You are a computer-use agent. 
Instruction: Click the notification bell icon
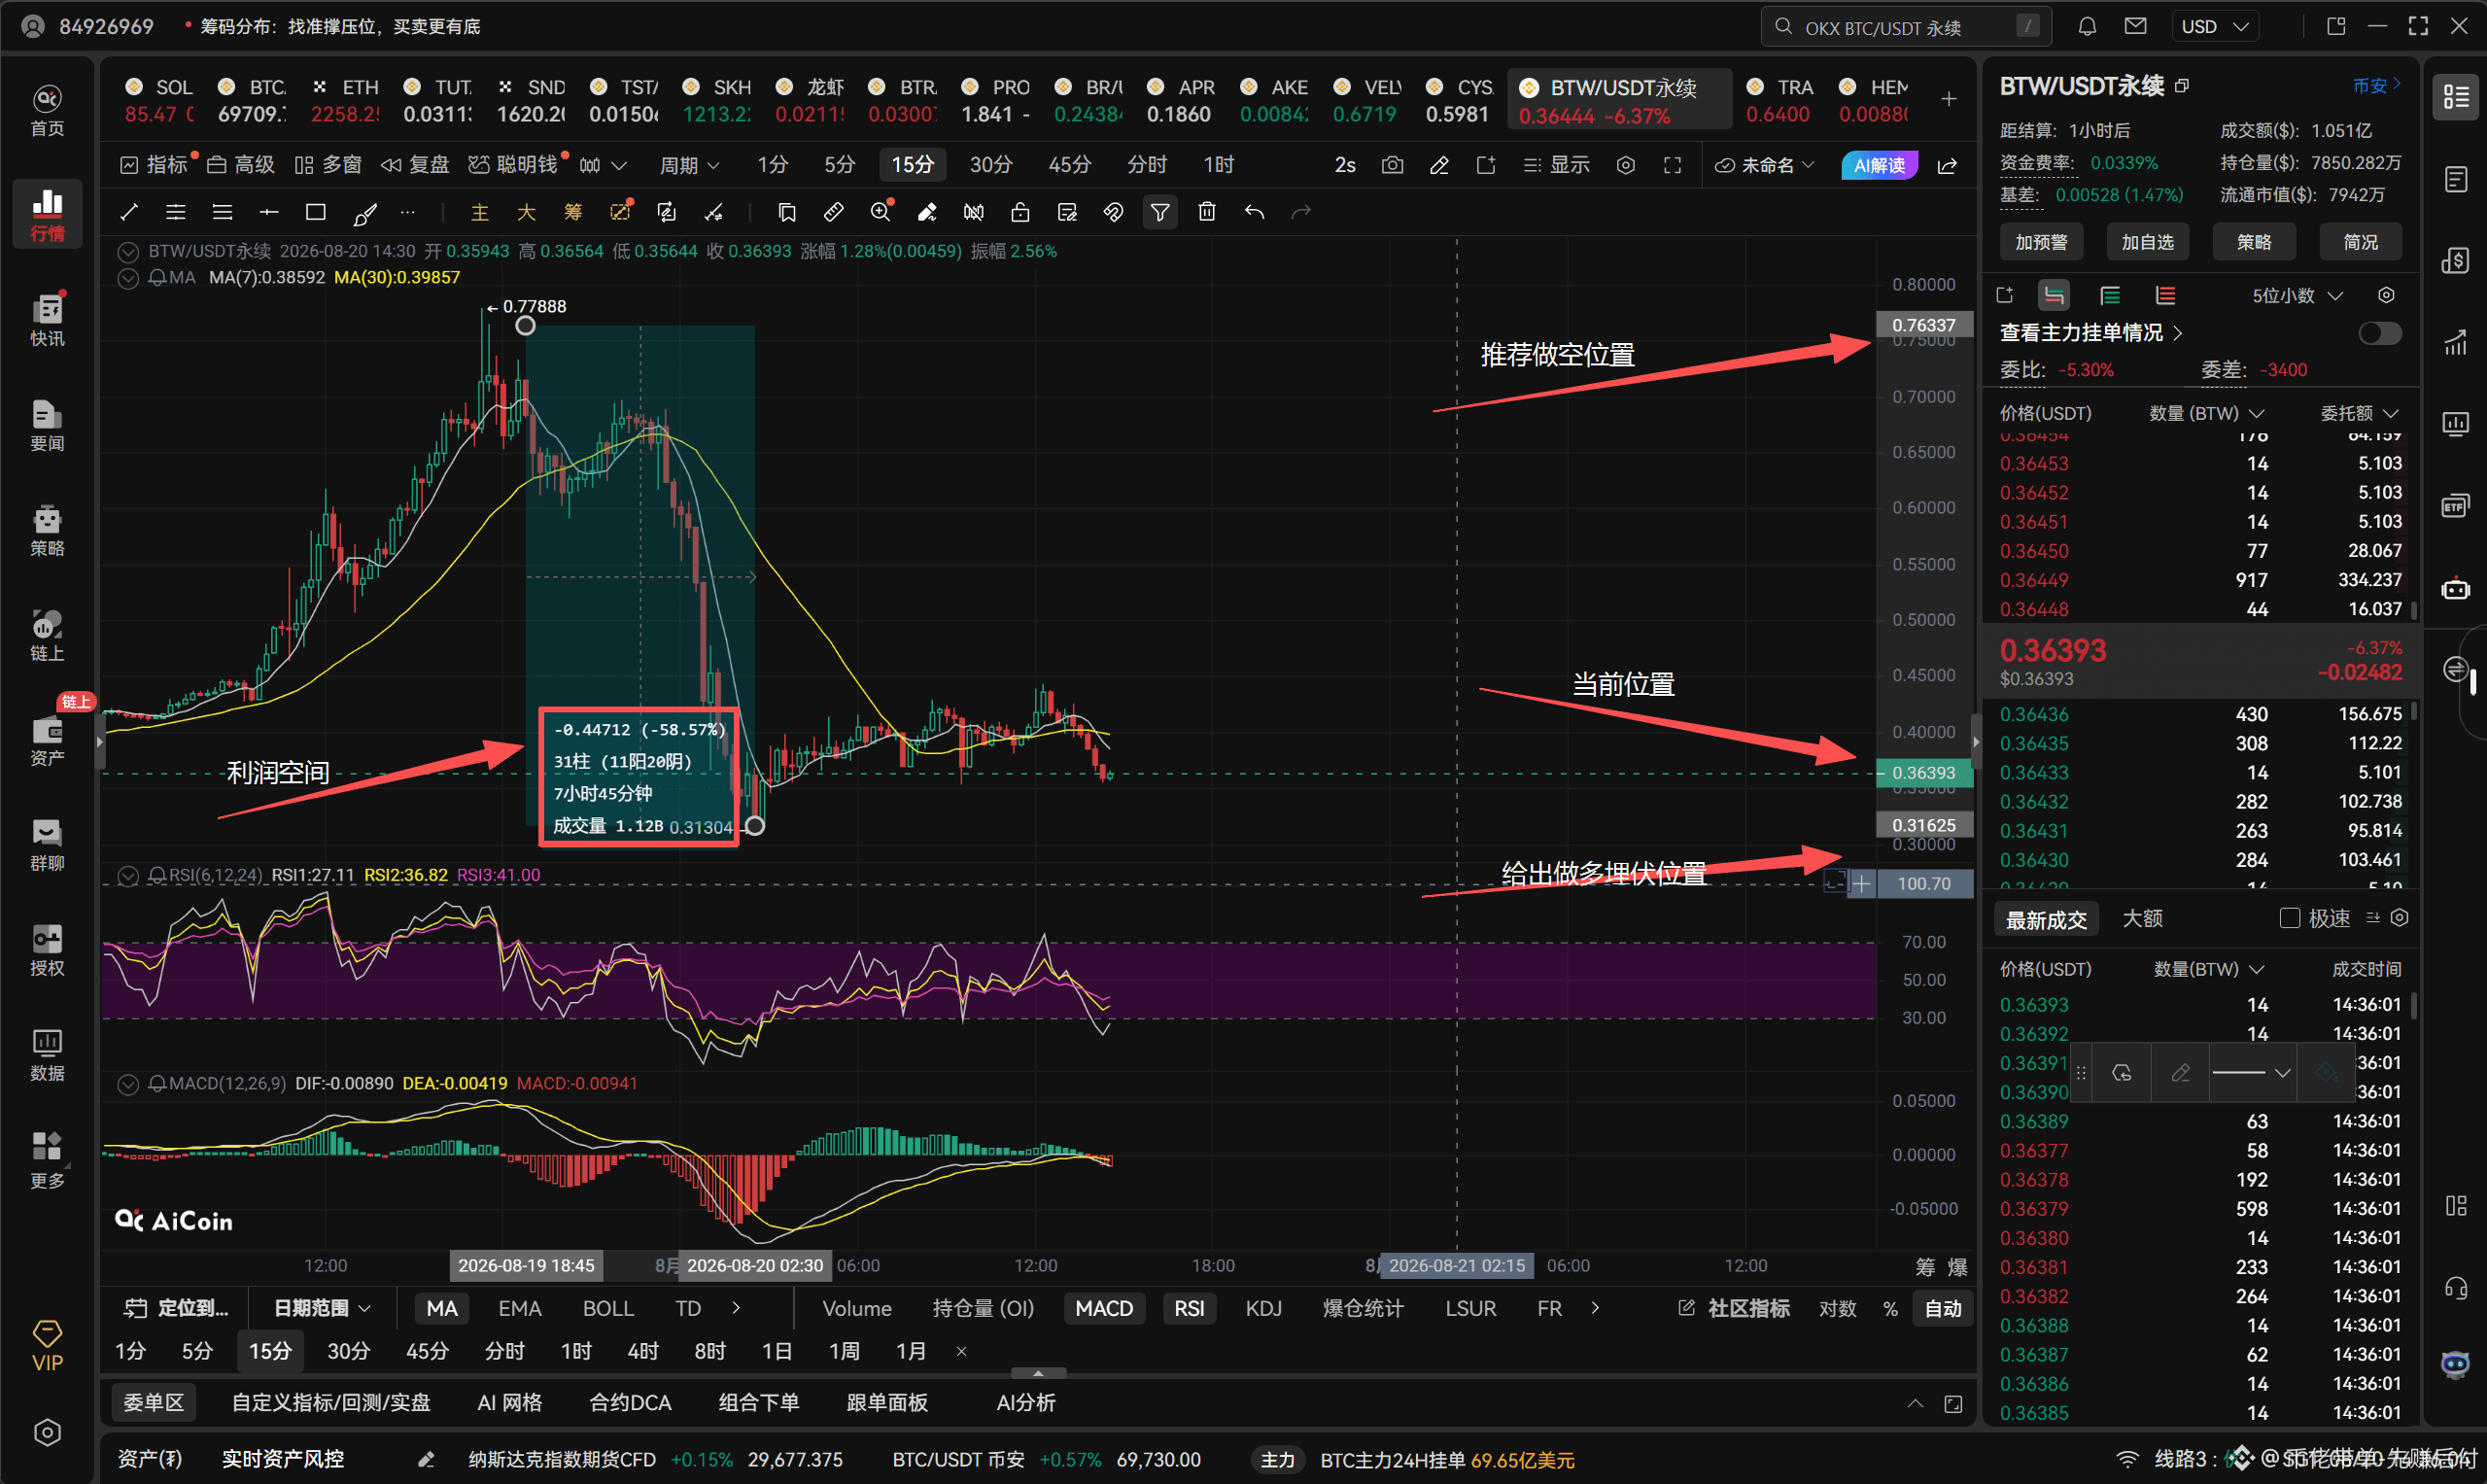[2086, 27]
